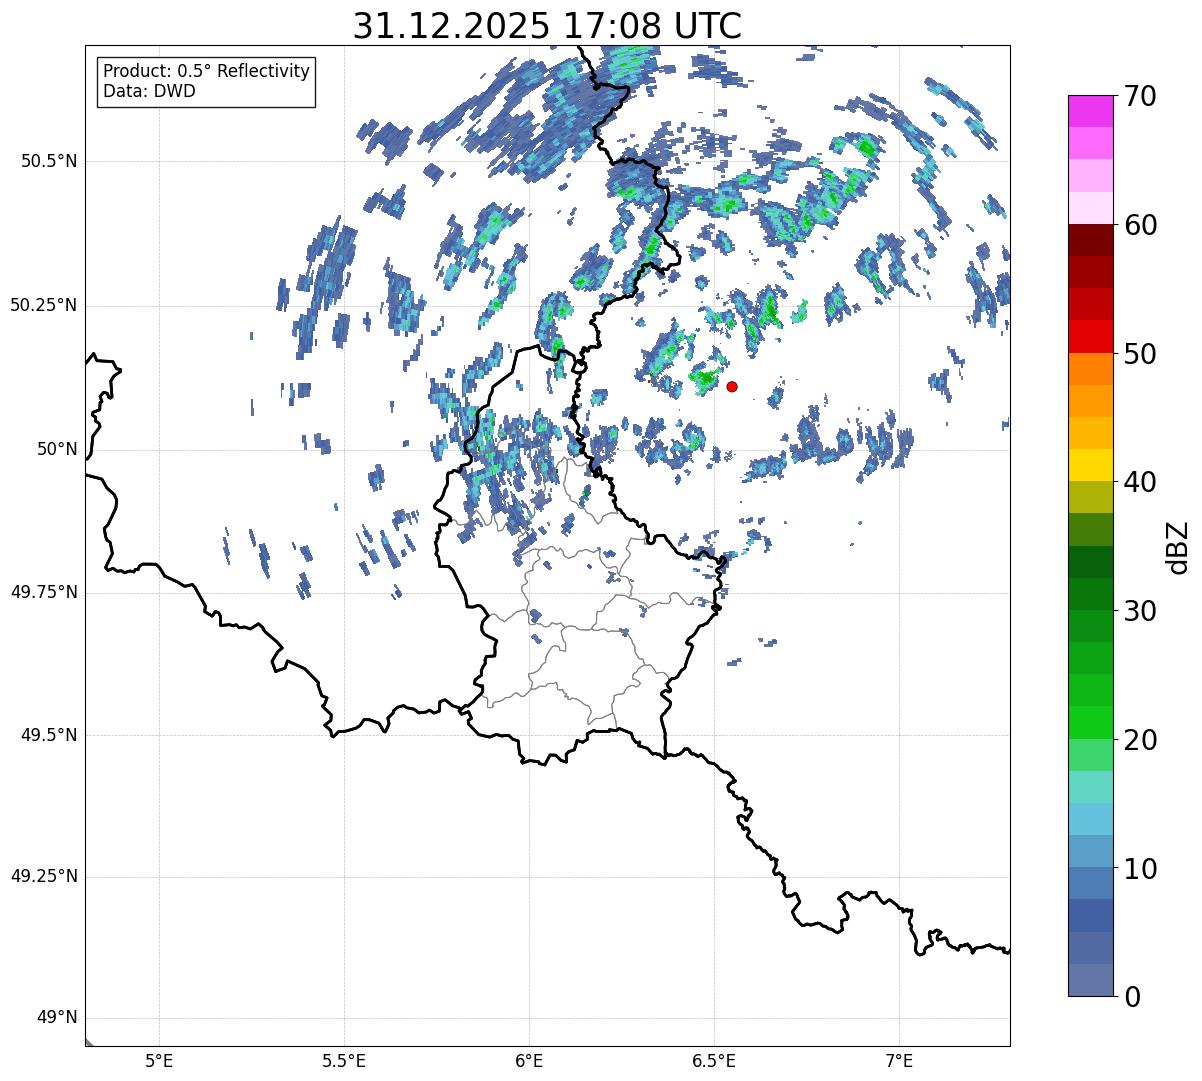Click the latitude label 50°N
Image resolution: width=1202 pixels, height=1081 pixels.
click(56, 449)
